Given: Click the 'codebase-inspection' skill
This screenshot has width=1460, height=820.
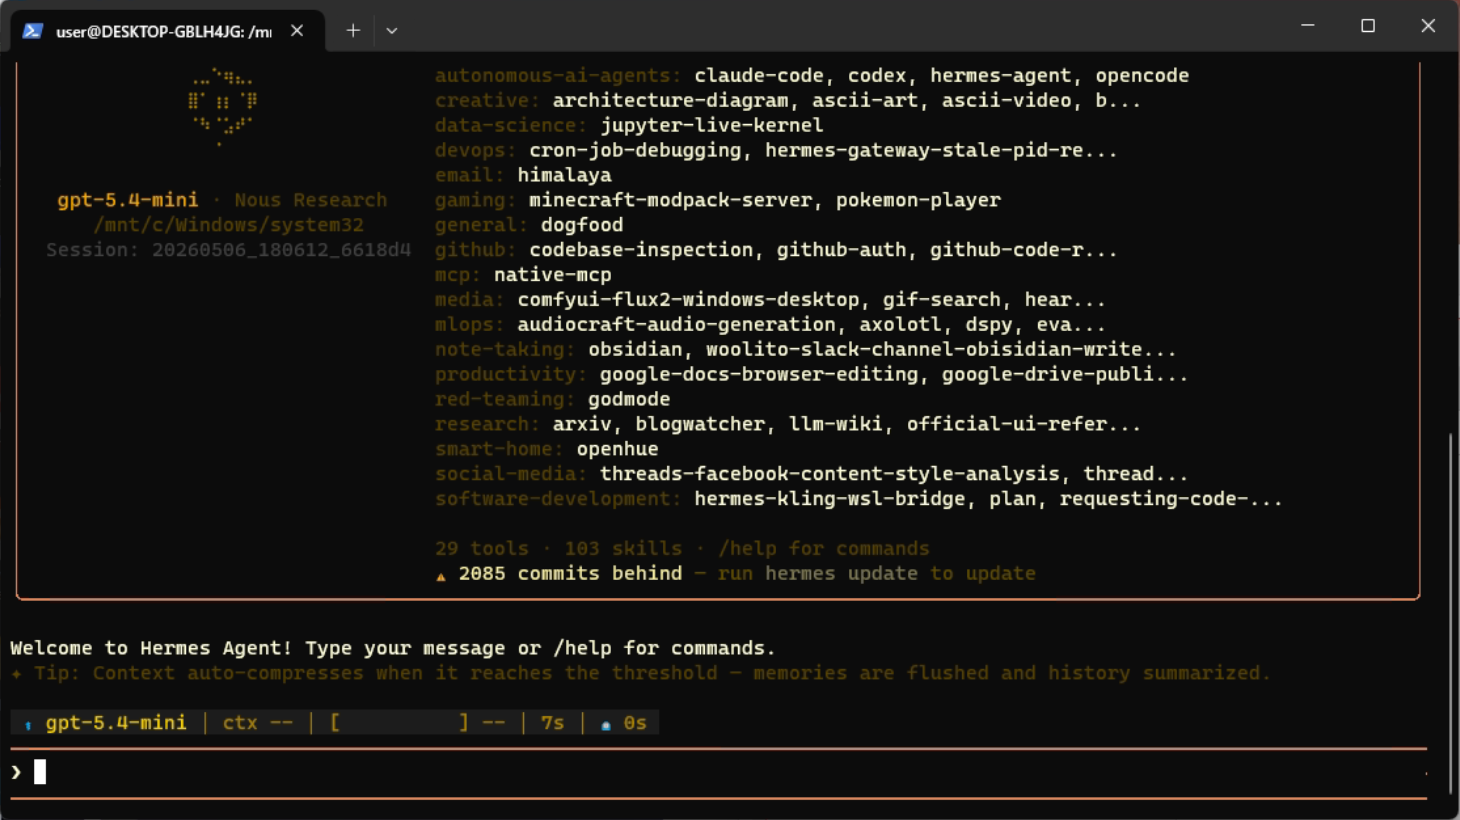Looking at the screenshot, I should tap(641, 250).
